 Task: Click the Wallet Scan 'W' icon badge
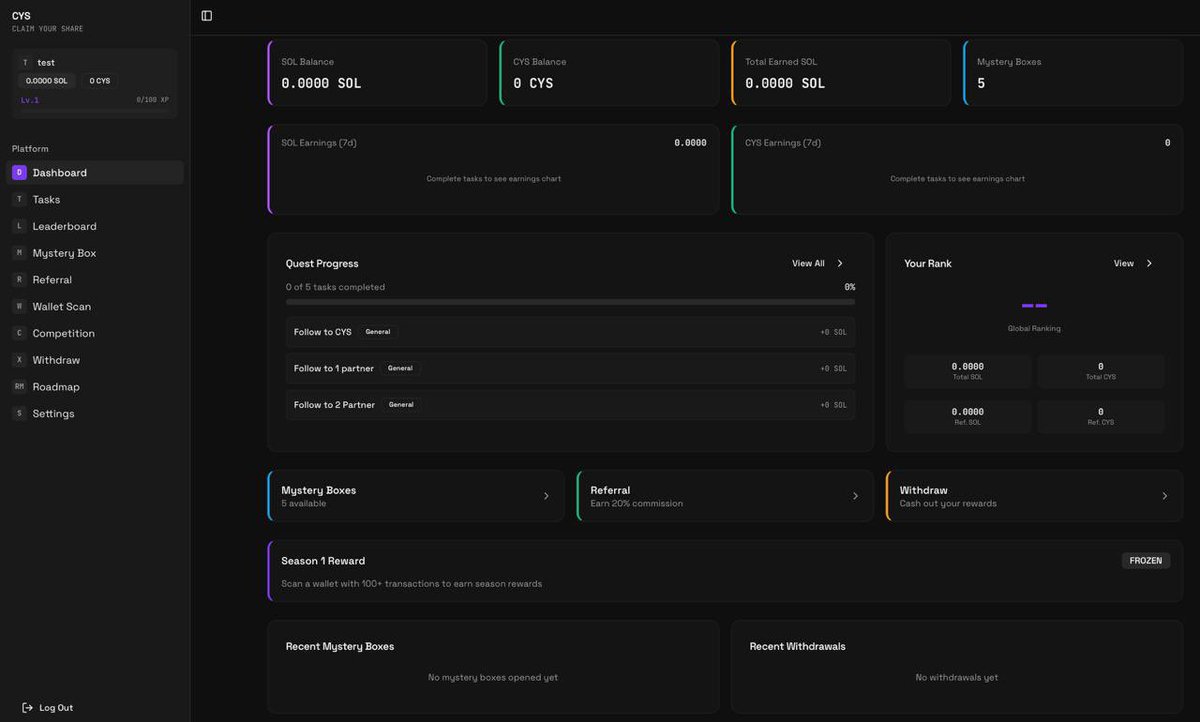coord(19,306)
